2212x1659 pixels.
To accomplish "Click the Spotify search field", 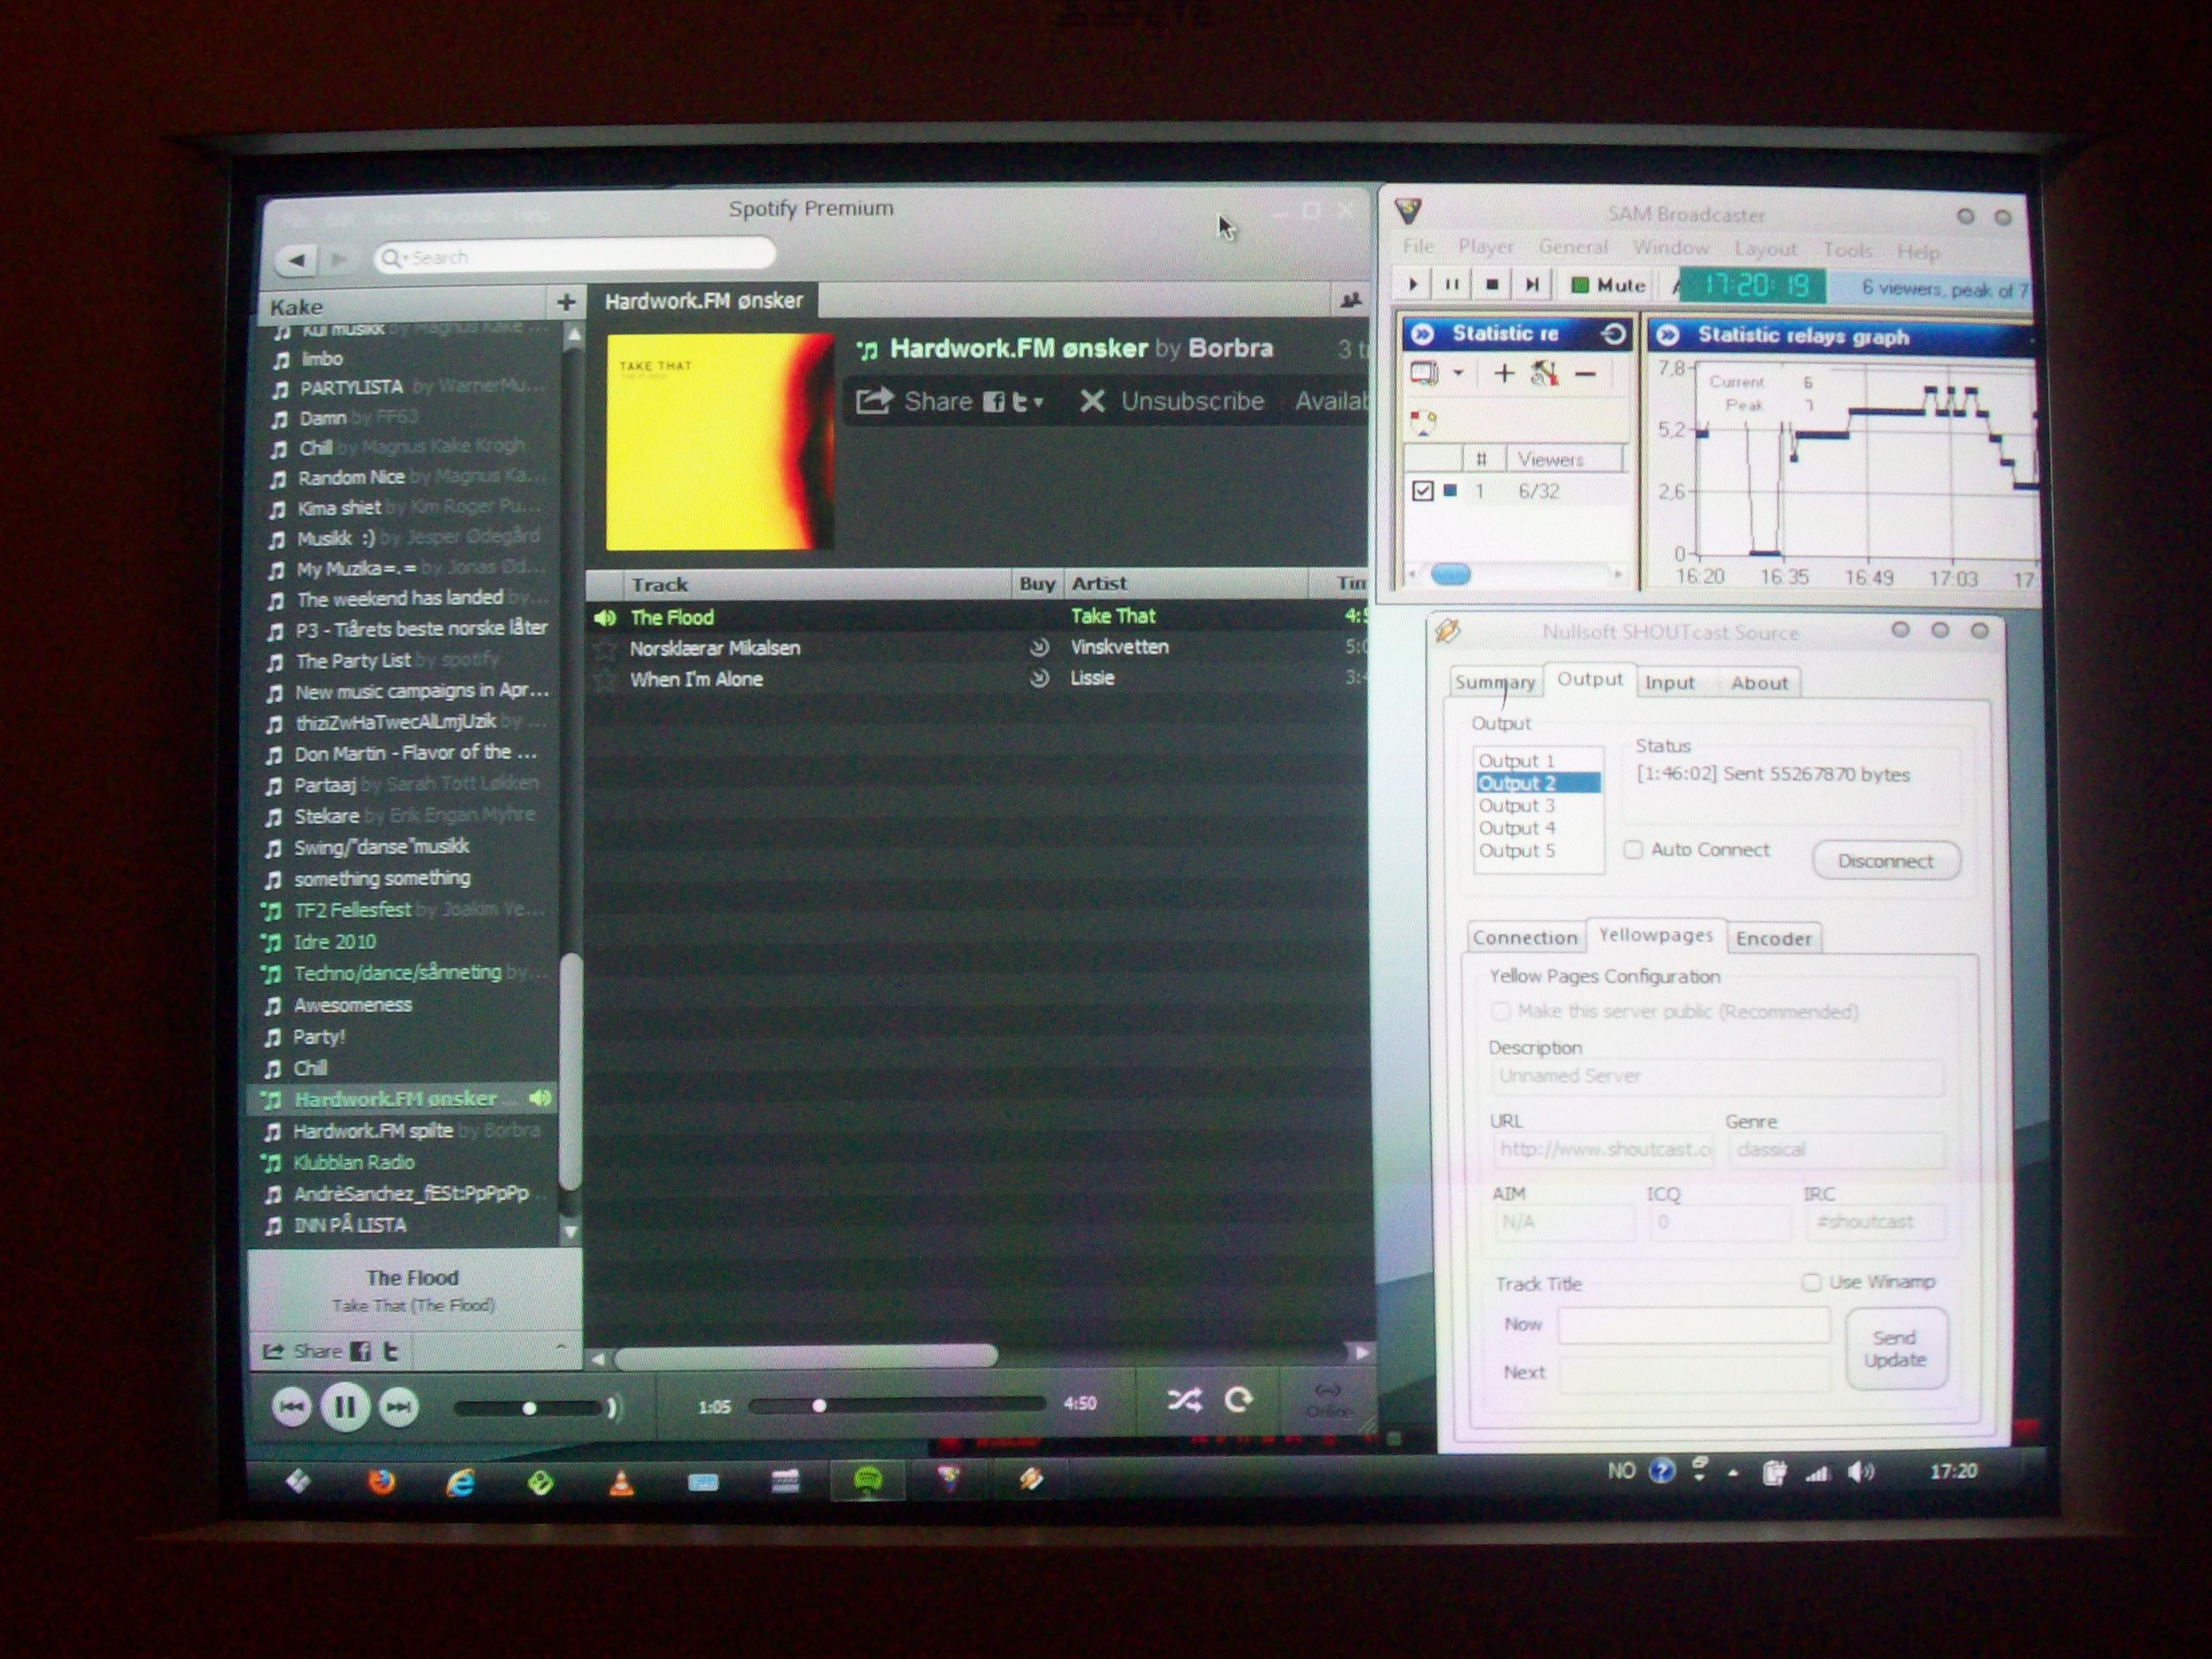I will click(574, 257).
